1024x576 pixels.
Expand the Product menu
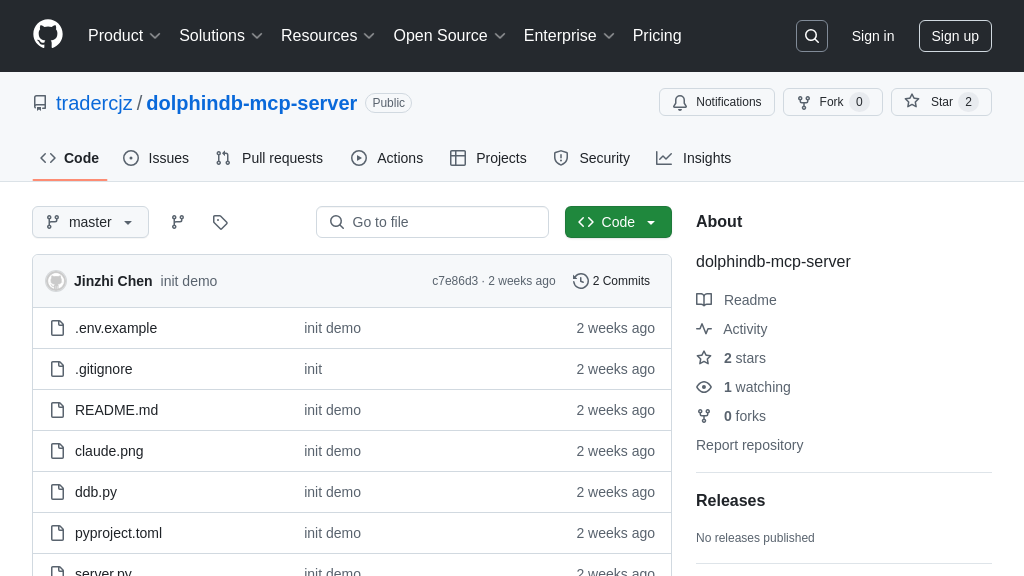coord(124,36)
